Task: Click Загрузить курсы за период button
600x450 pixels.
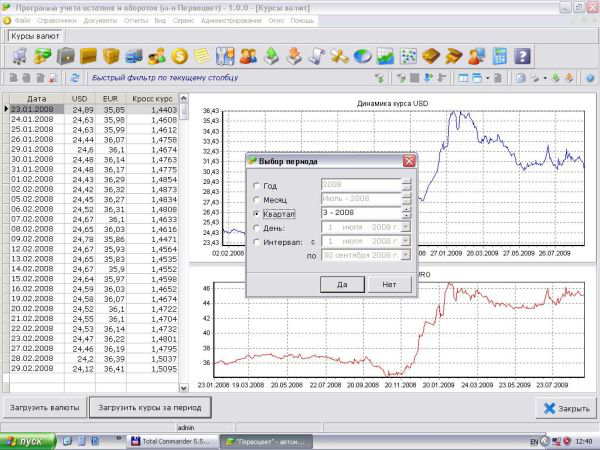Action: click(150, 408)
